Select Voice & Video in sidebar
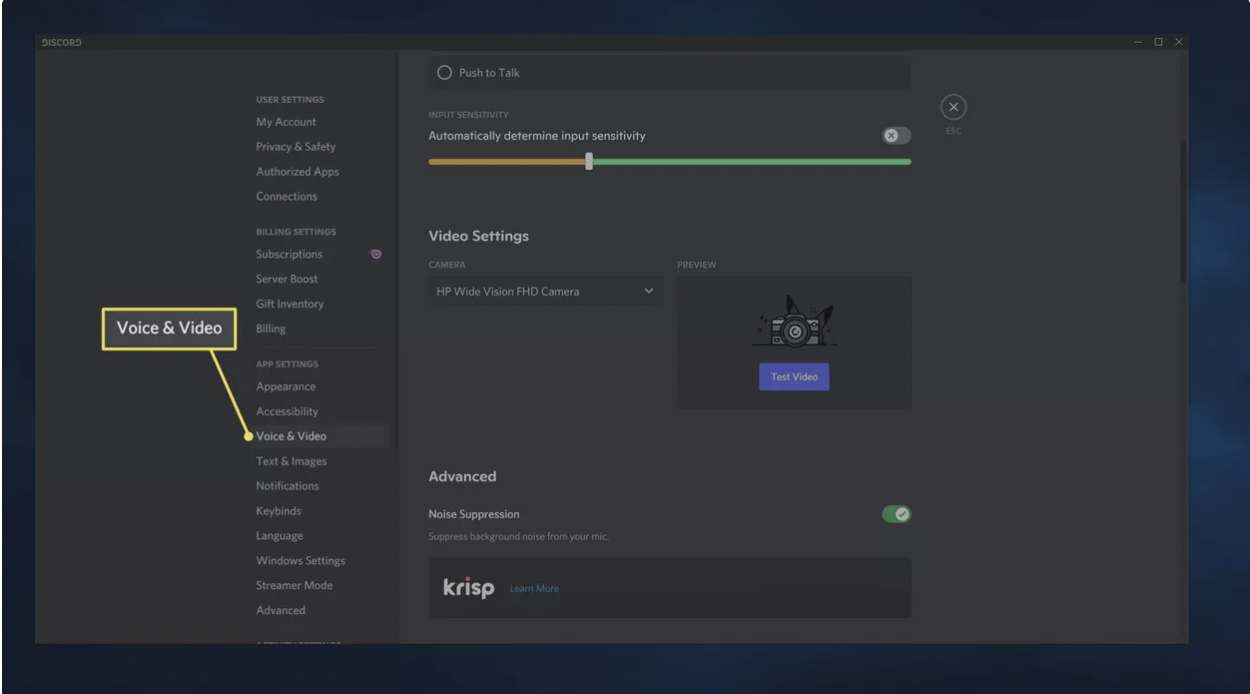The height and width of the screenshot is (694, 1250). [291, 436]
